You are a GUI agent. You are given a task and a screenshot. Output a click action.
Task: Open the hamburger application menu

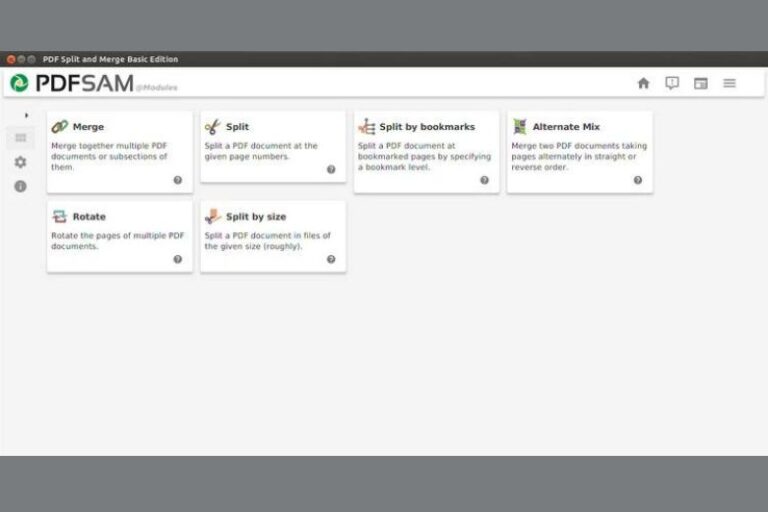(730, 83)
